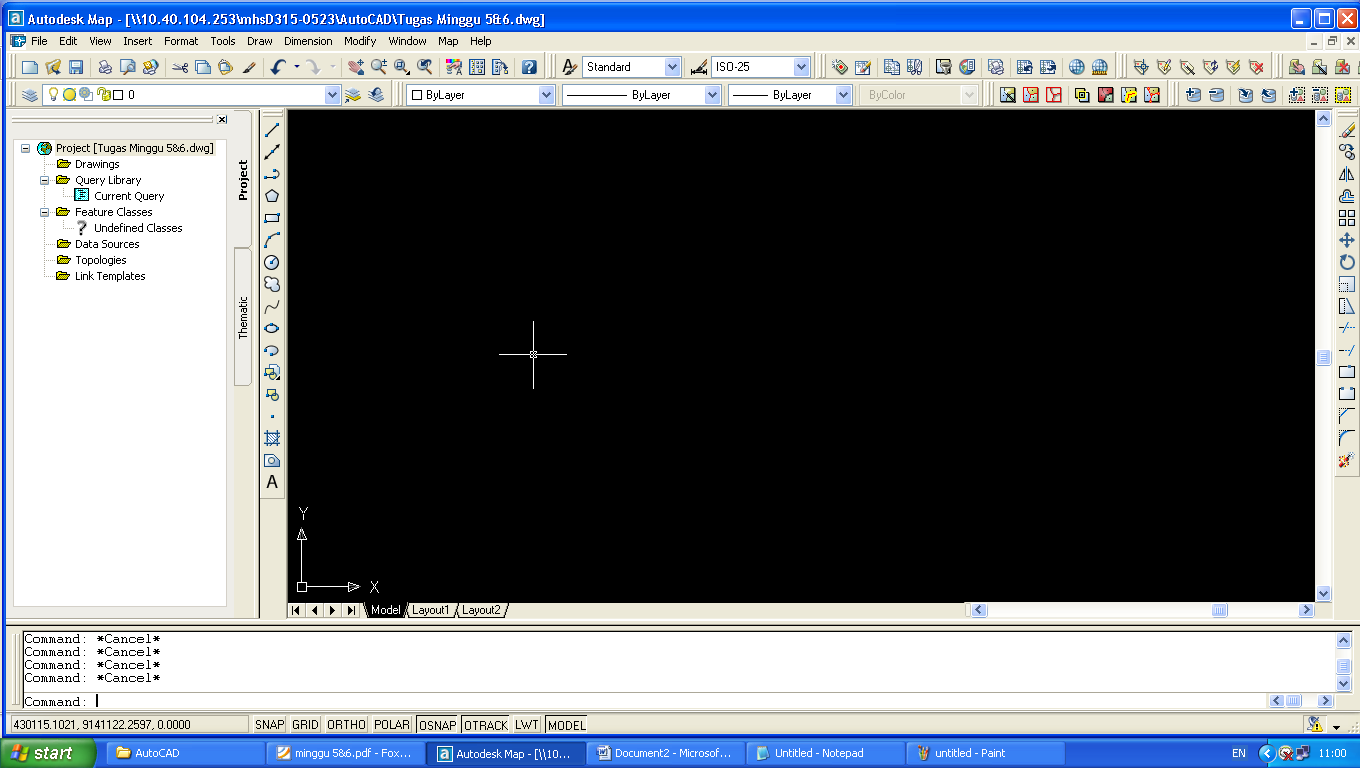Open the Hatch tool
Image resolution: width=1360 pixels, height=768 pixels.
pyautogui.click(x=272, y=438)
